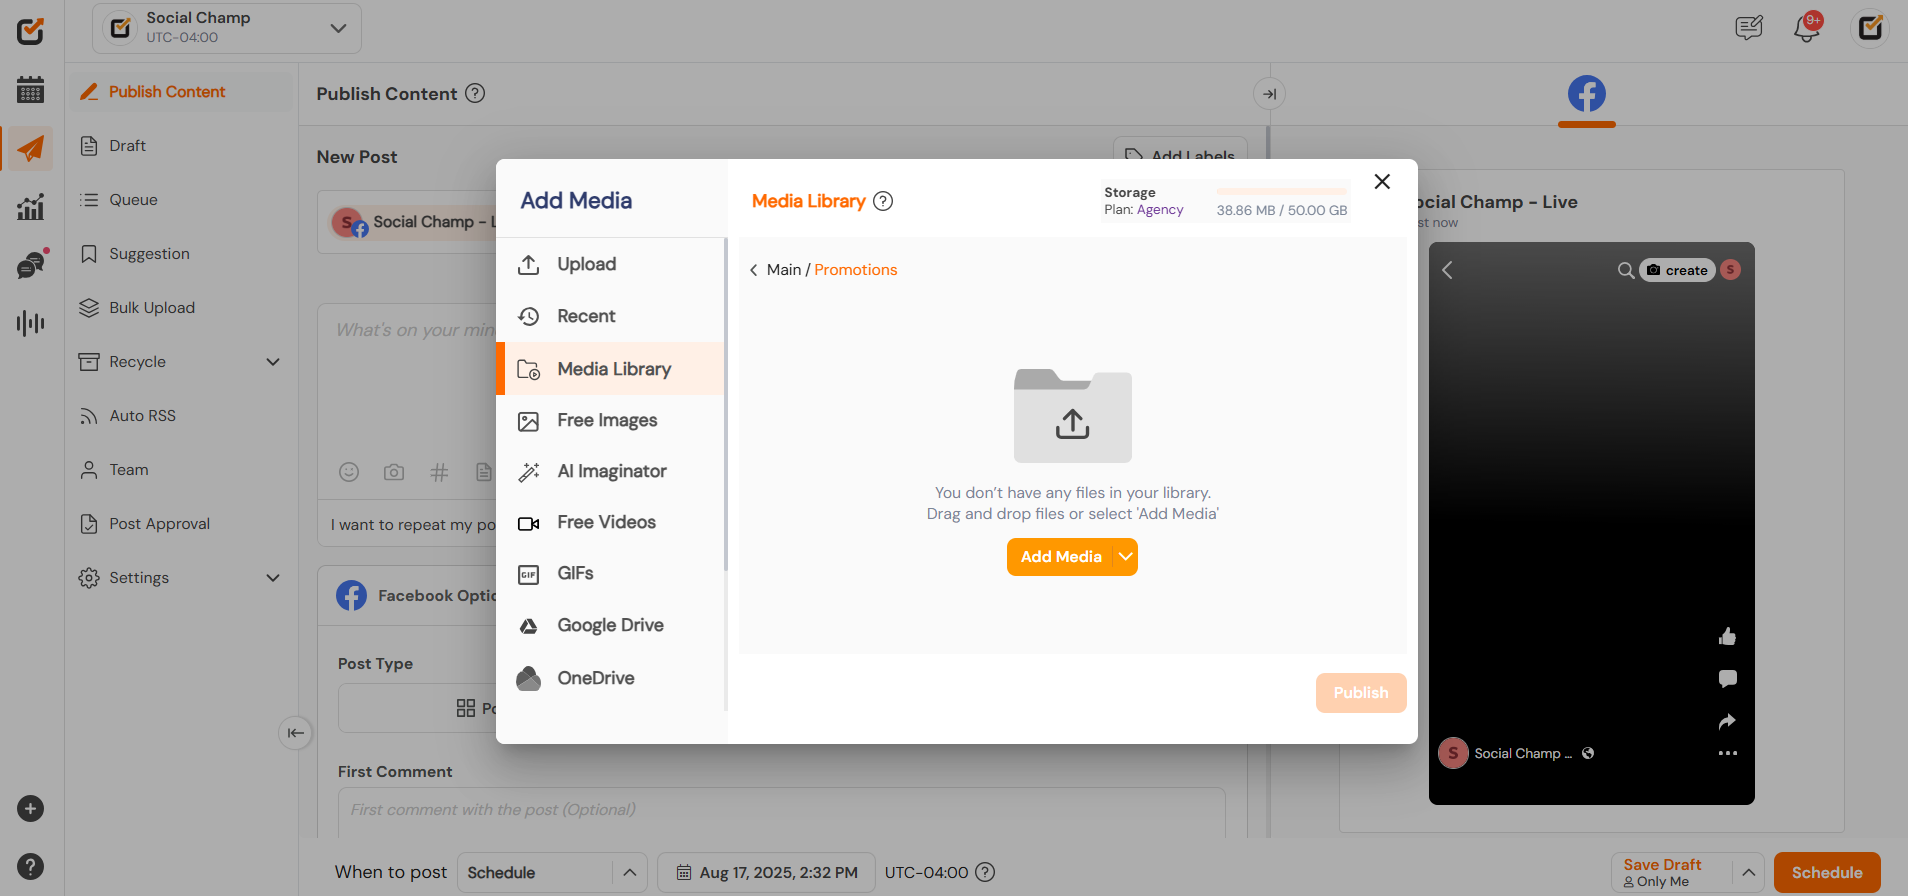Select AI Imaginator option
The image size is (1908, 896).
pos(610,471)
